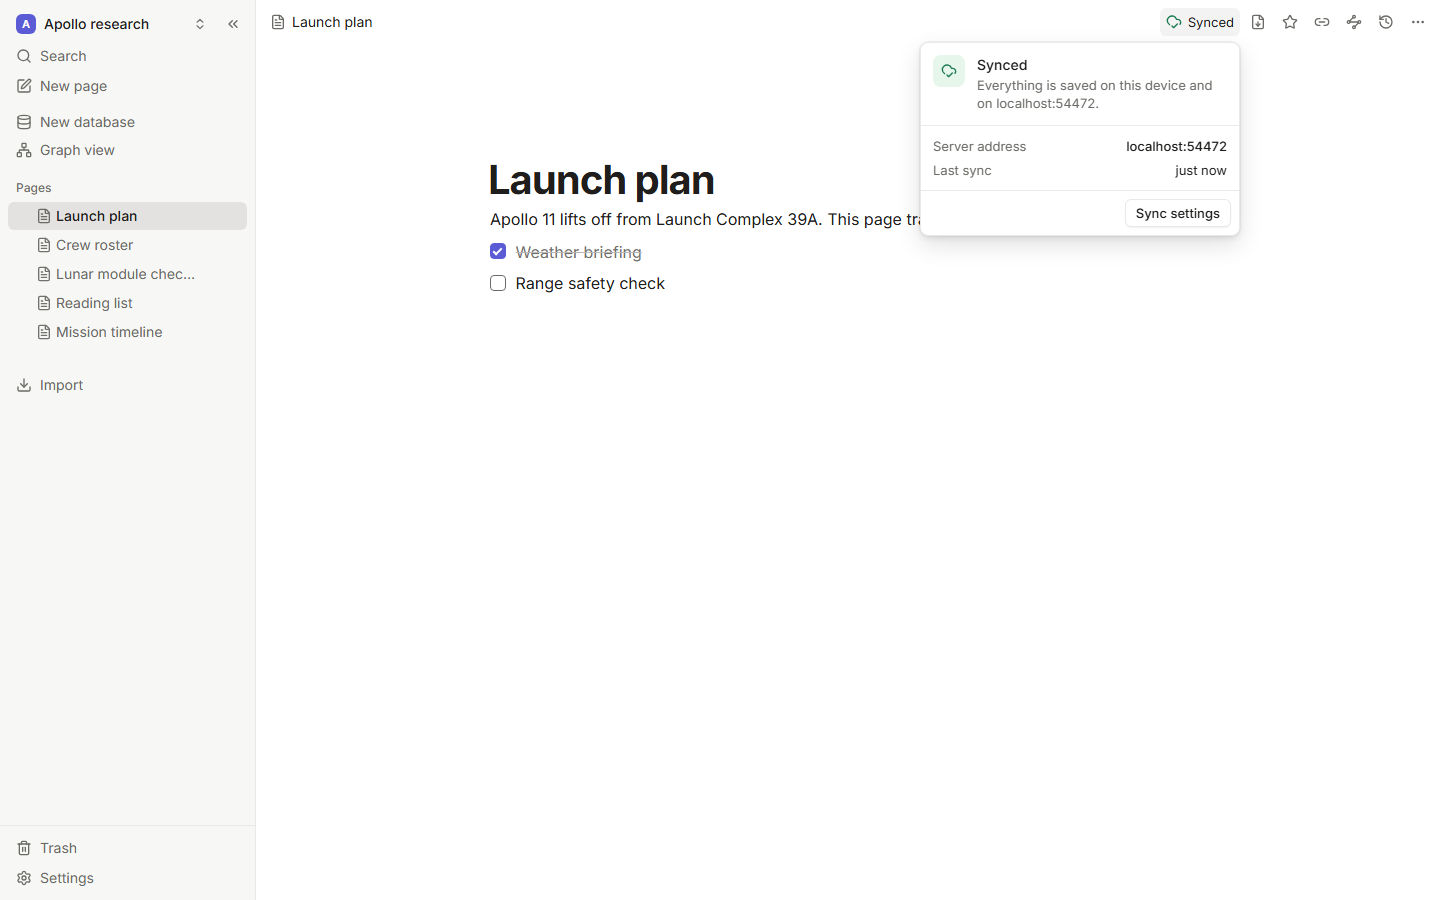Create a New database

(127, 122)
